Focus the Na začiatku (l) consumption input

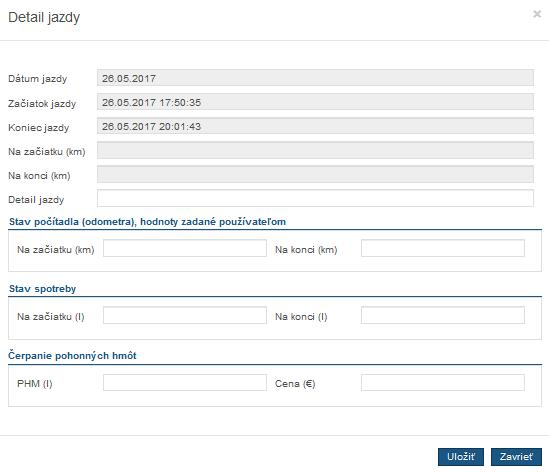tap(185, 315)
